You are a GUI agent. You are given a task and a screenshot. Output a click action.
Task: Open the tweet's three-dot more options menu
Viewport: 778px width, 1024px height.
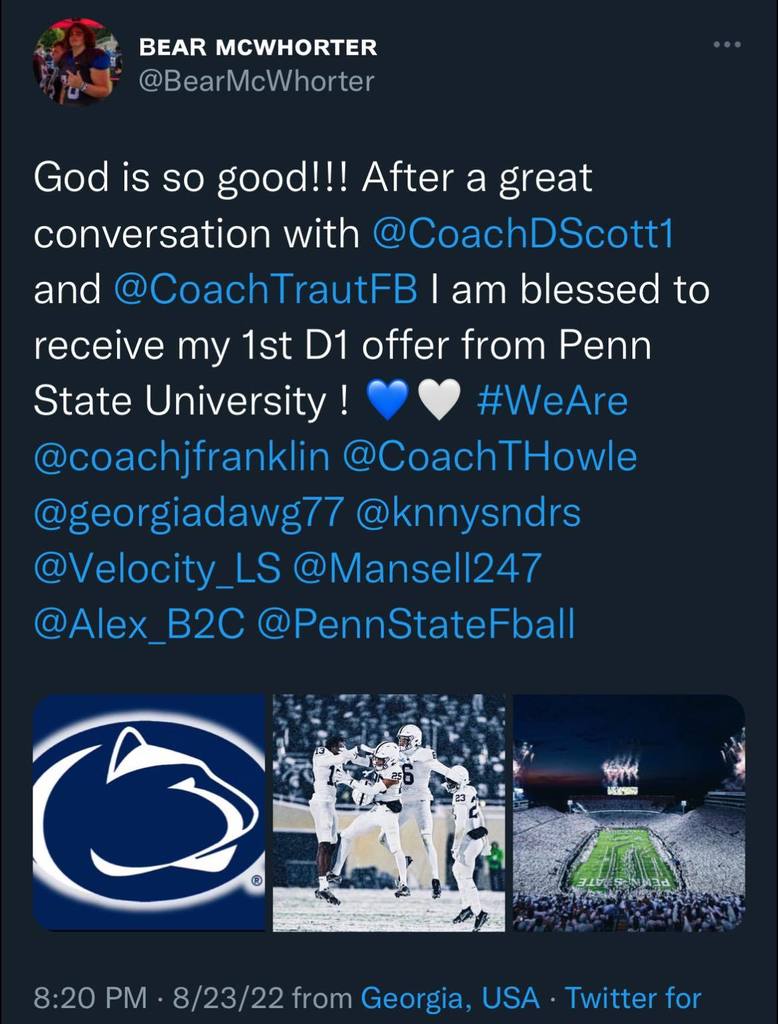click(727, 45)
